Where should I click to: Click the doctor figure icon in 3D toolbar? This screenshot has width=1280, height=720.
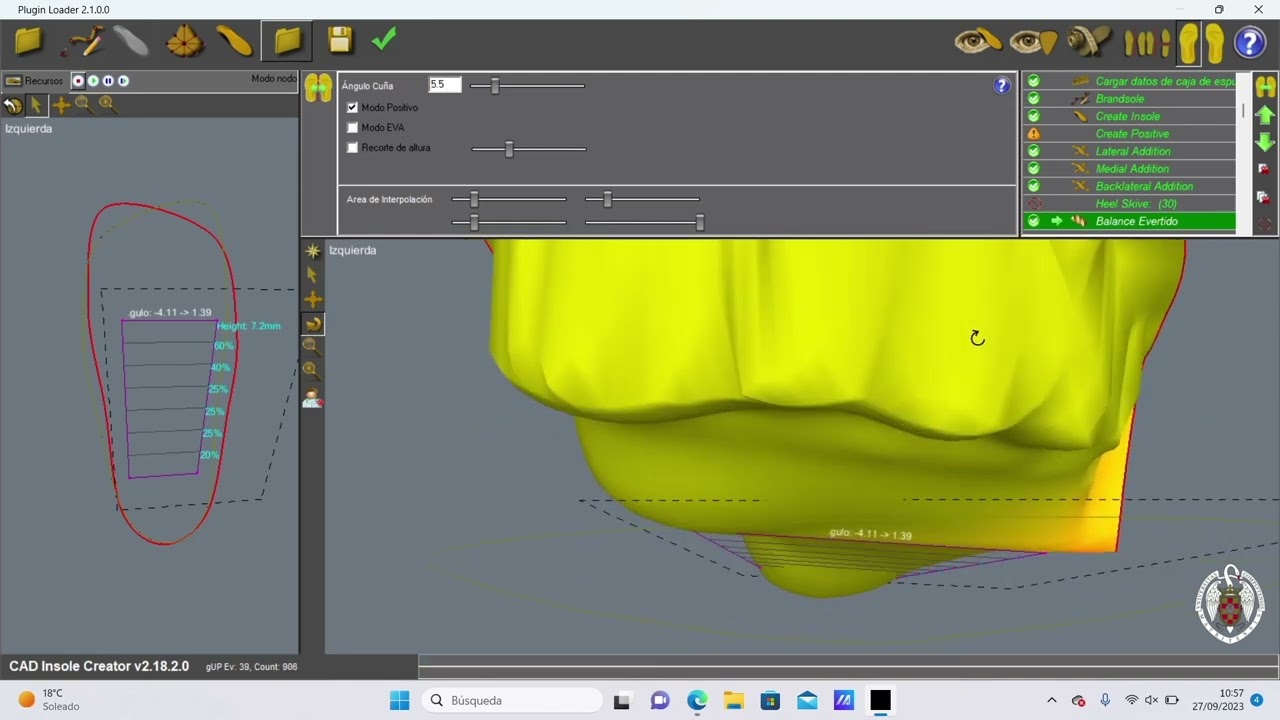312,398
